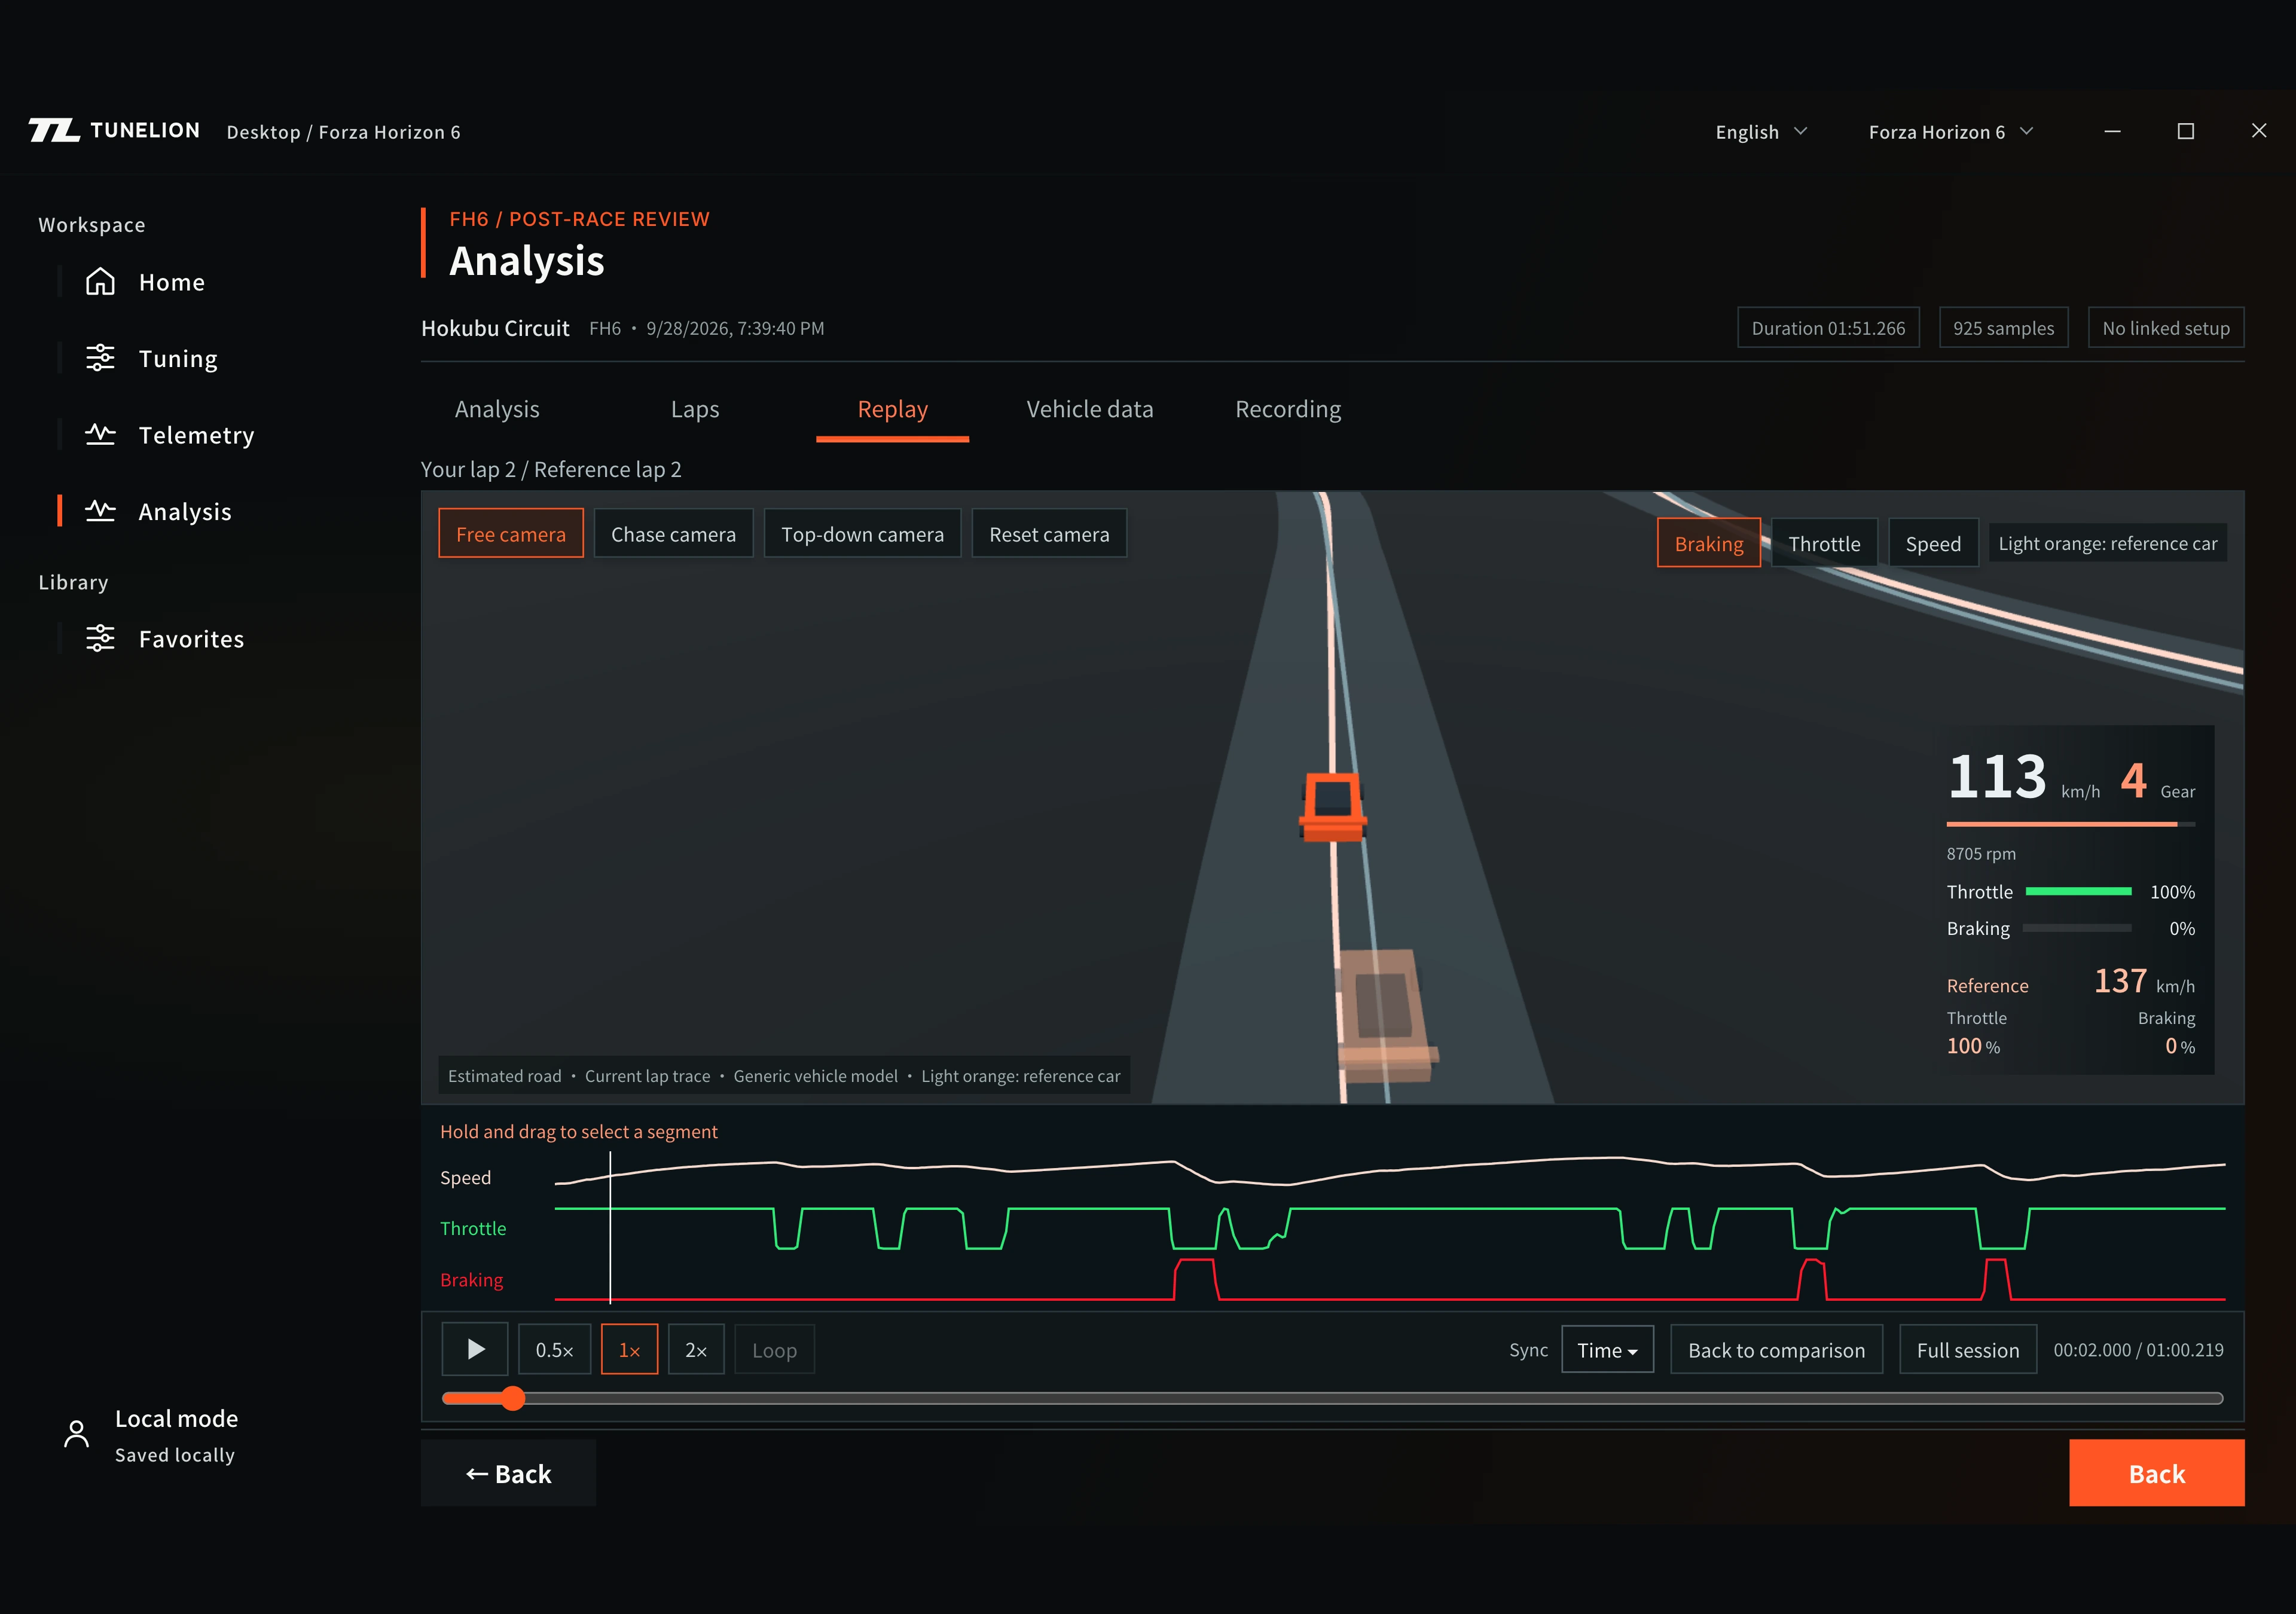
Task: Click the 925 samples badge
Action: 2003,328
